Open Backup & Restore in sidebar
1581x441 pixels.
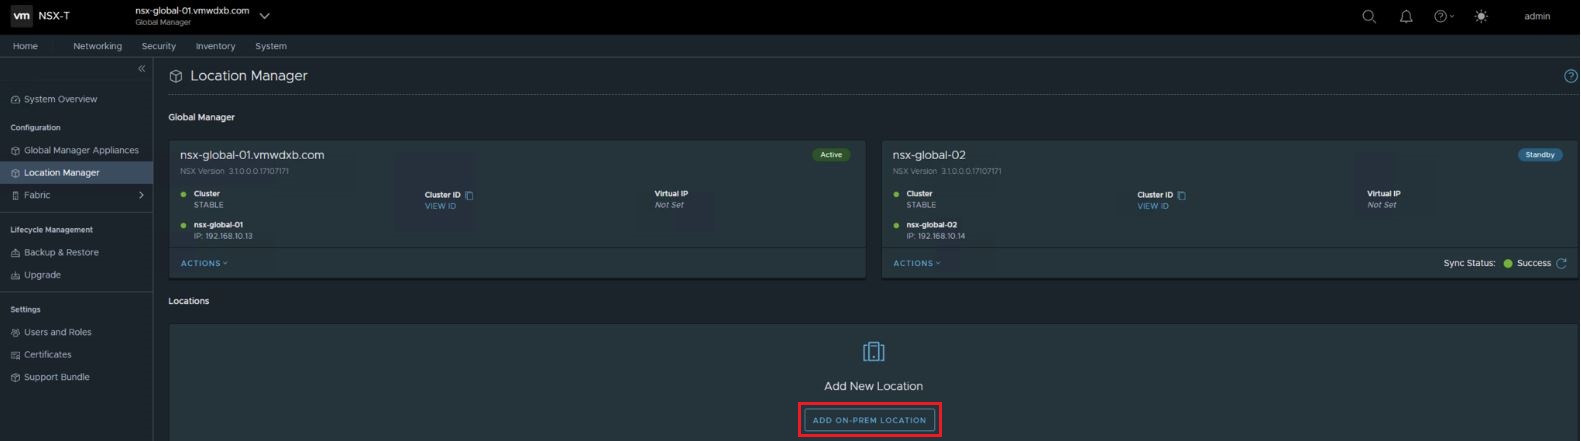point(61,252)
